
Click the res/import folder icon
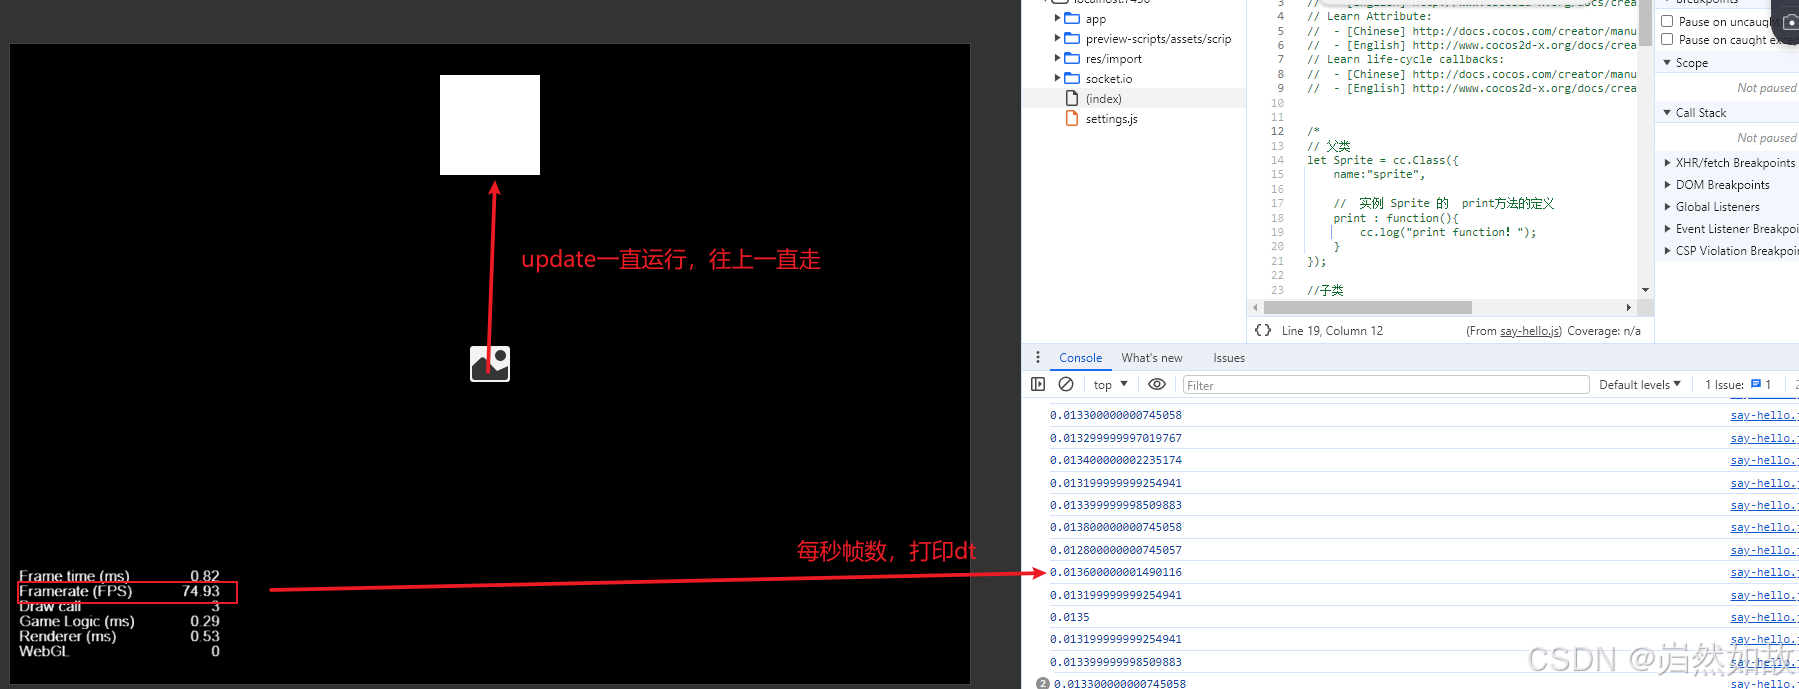click(1072, 58)
